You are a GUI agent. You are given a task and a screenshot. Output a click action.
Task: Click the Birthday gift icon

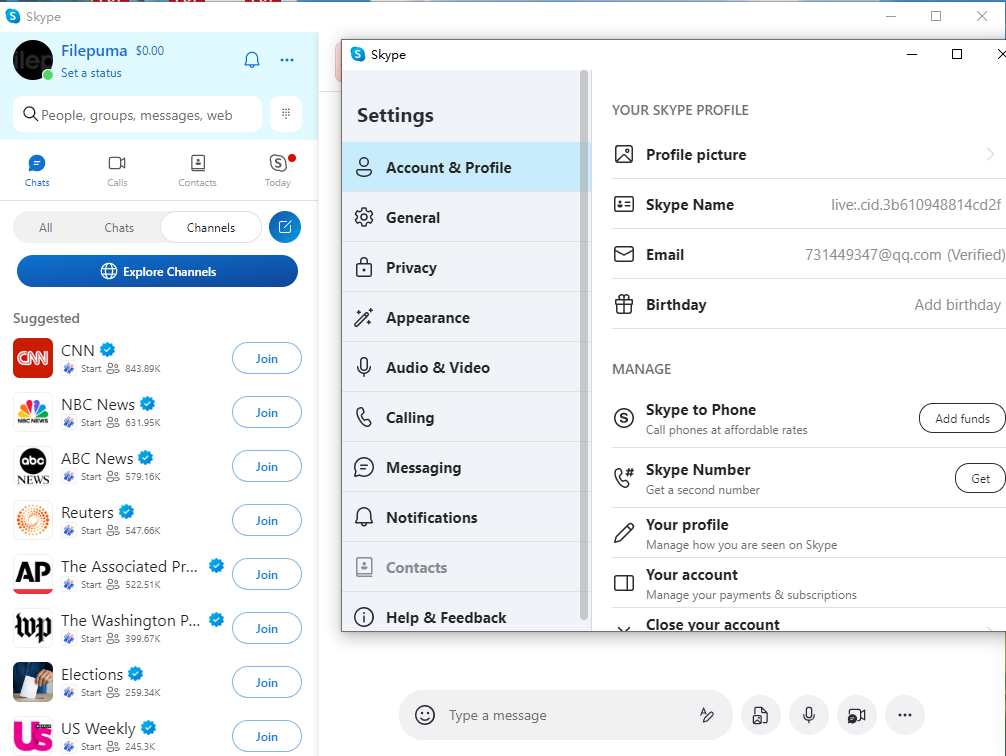tap(624, 304)
